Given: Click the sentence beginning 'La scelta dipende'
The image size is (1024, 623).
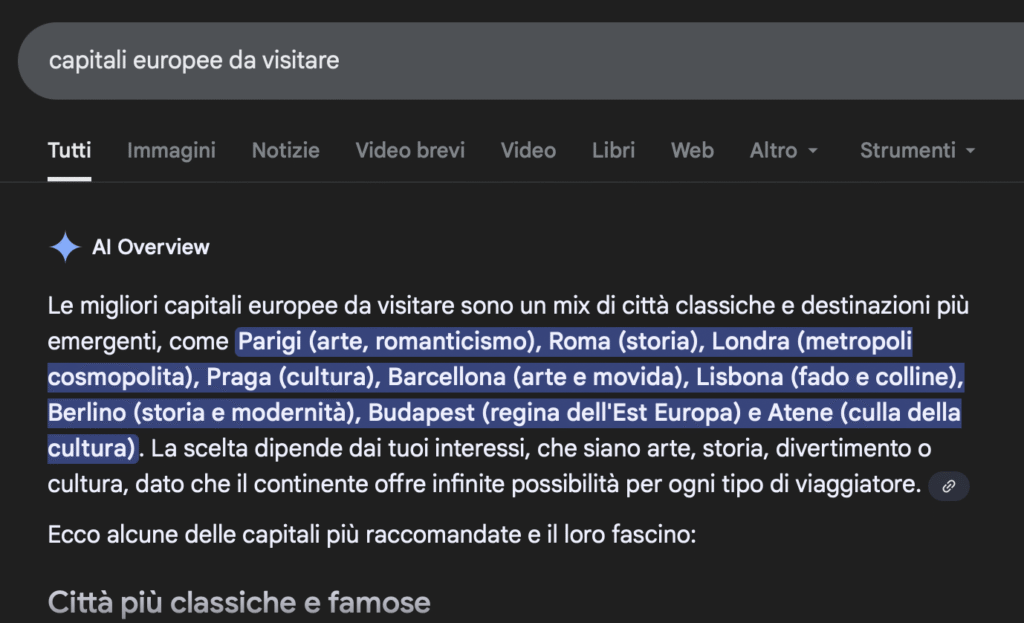Looking at the screenshot, I should (400, 447).
